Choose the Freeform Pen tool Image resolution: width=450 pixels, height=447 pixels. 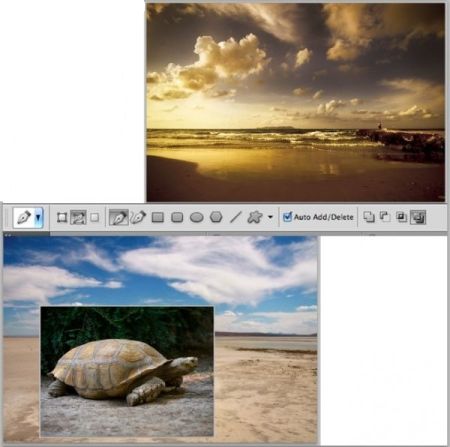point(138,218)
